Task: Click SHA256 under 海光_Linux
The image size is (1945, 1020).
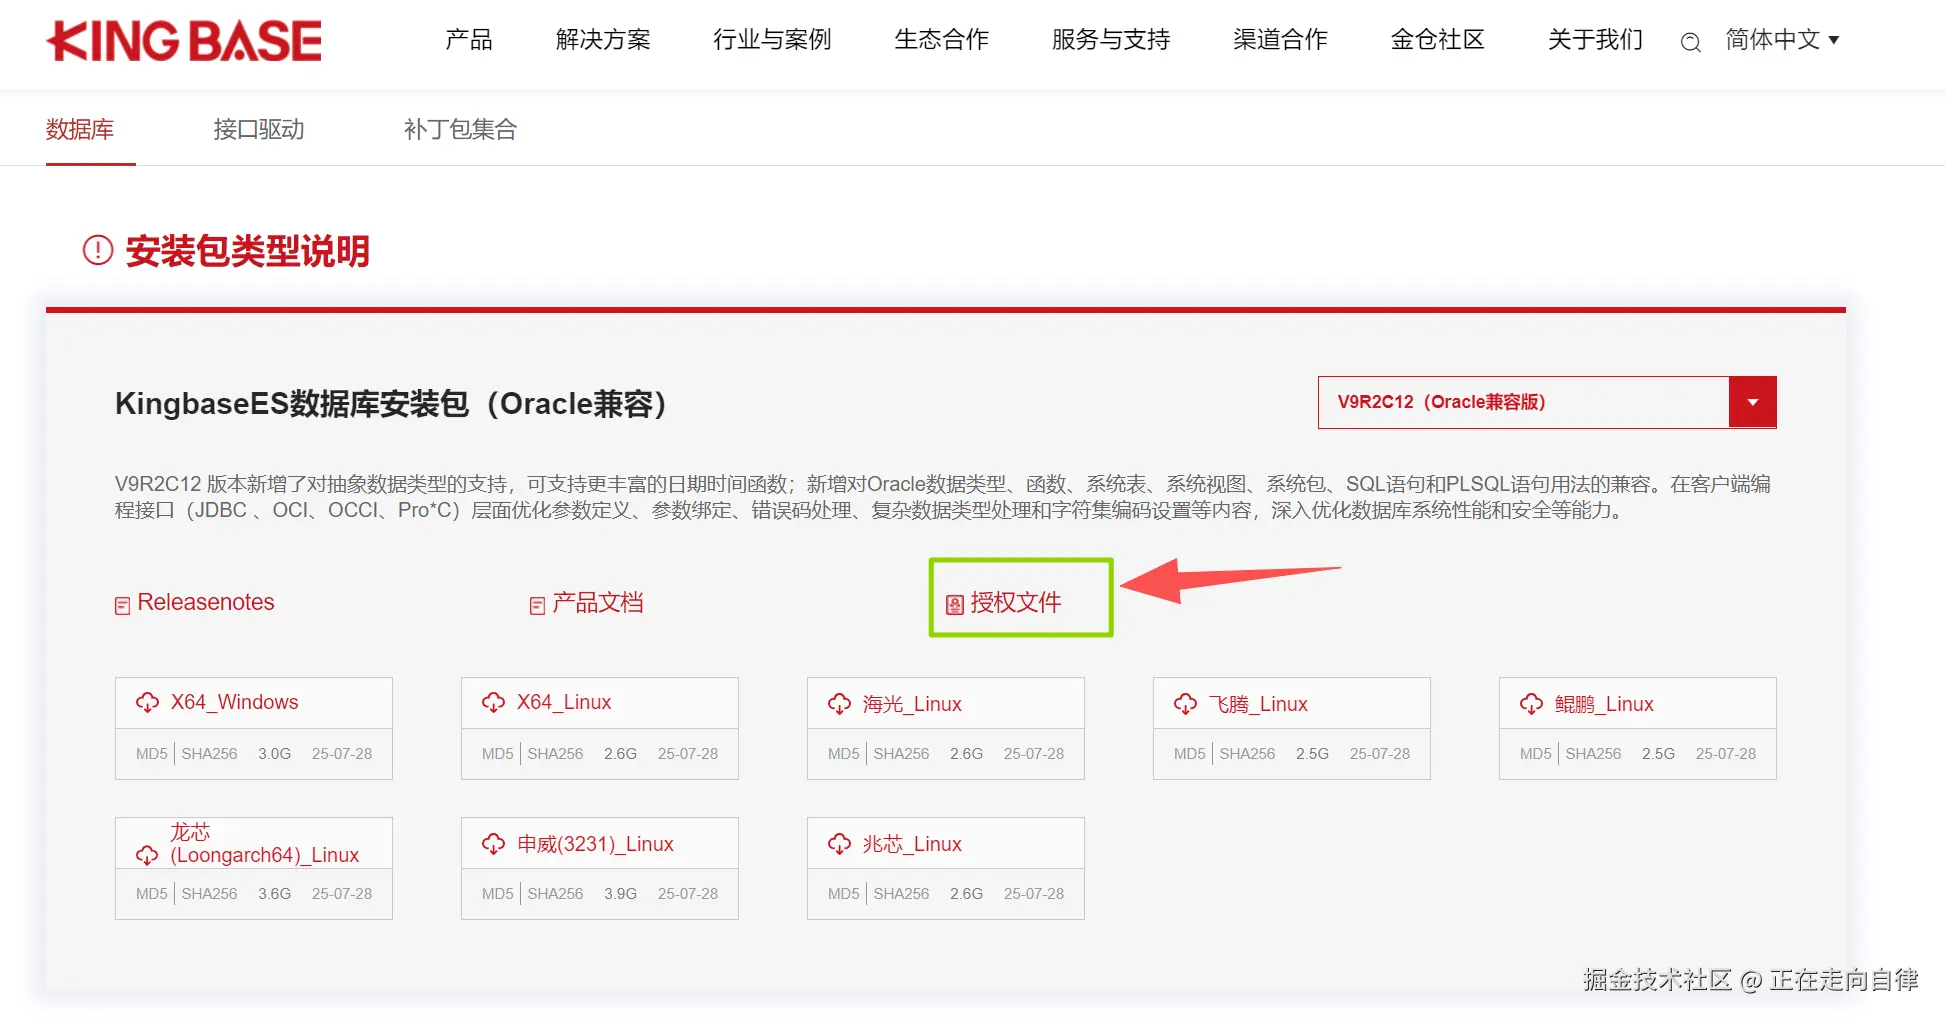Action: click(901, 754)
